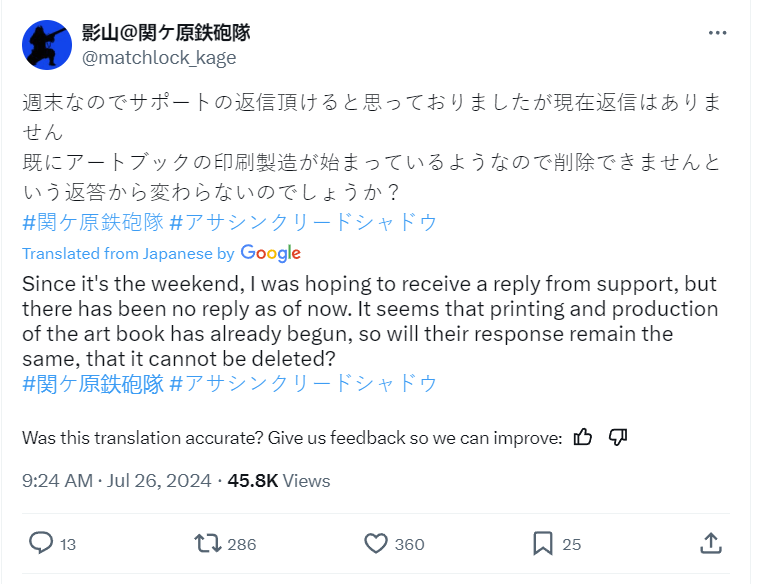The image size is (762, 584).
Task: Click the reply speech bubble icon
Action: tap(40, 544)
